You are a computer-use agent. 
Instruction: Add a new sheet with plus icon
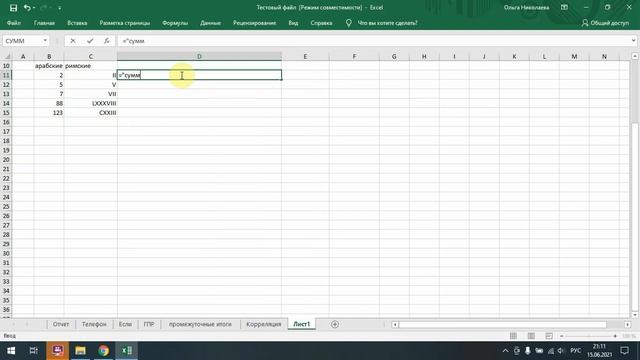335,324
